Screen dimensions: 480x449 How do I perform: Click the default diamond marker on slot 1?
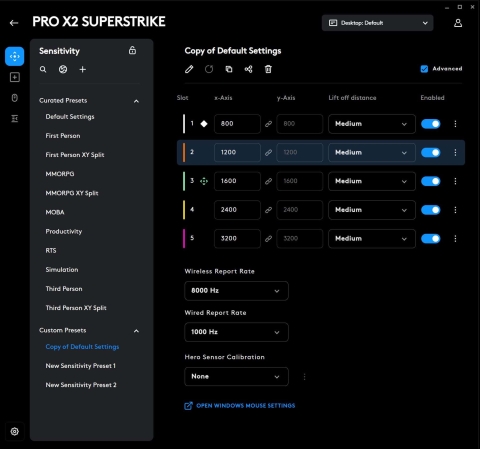point(204,124)
